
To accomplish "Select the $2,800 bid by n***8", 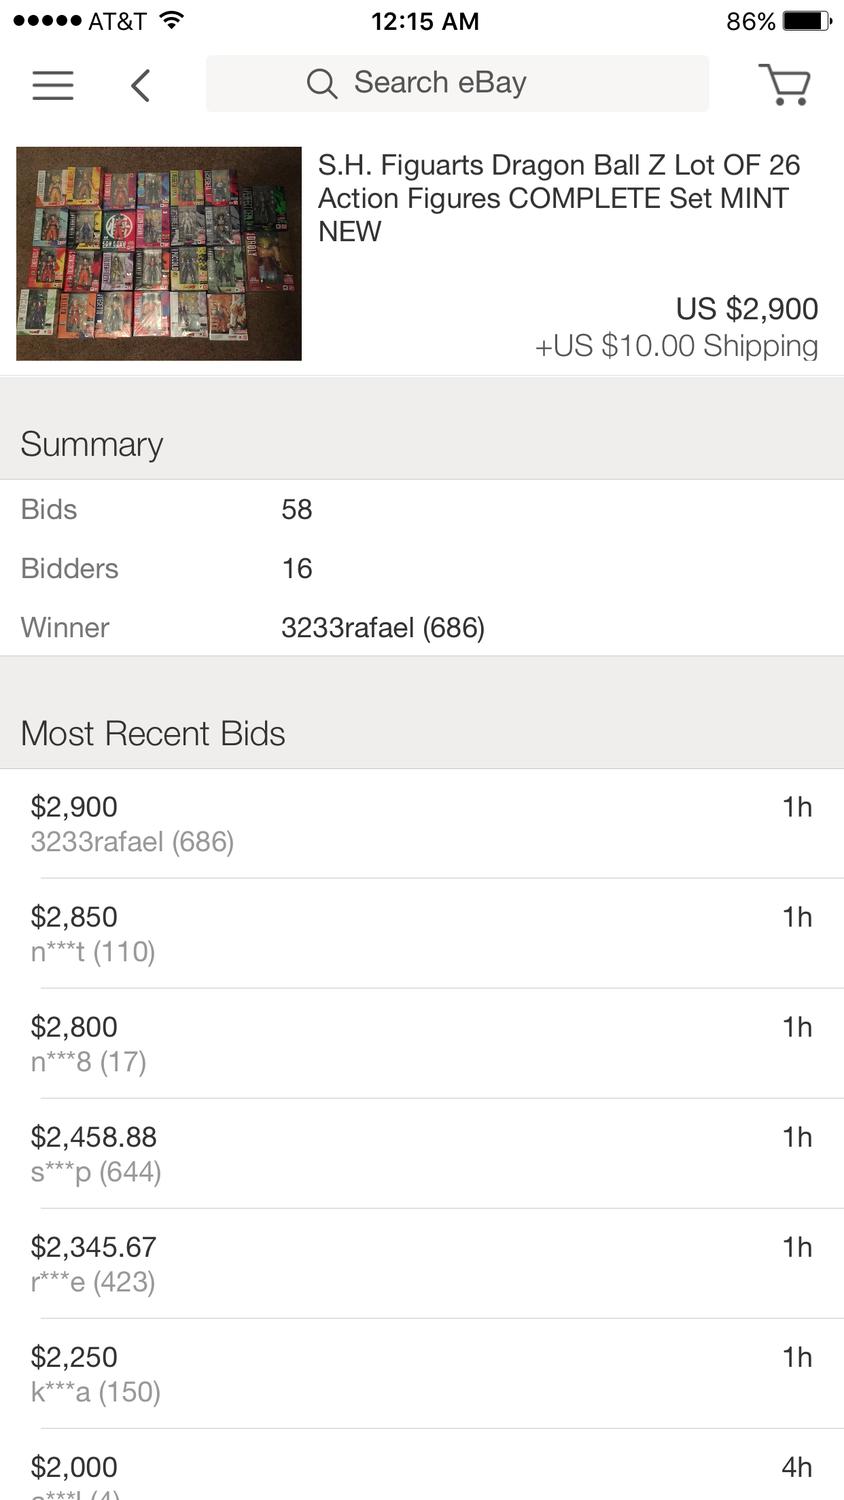I will [x=421, y=1044].
